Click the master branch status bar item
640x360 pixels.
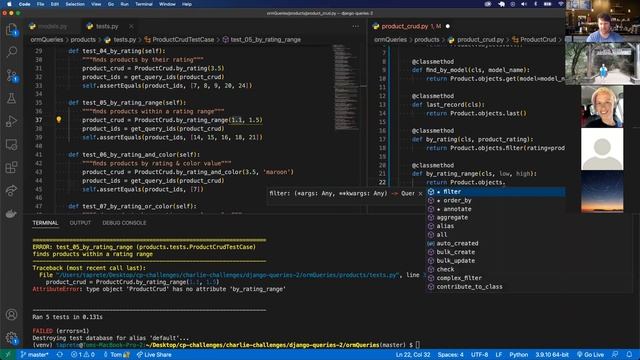[34, 355]
